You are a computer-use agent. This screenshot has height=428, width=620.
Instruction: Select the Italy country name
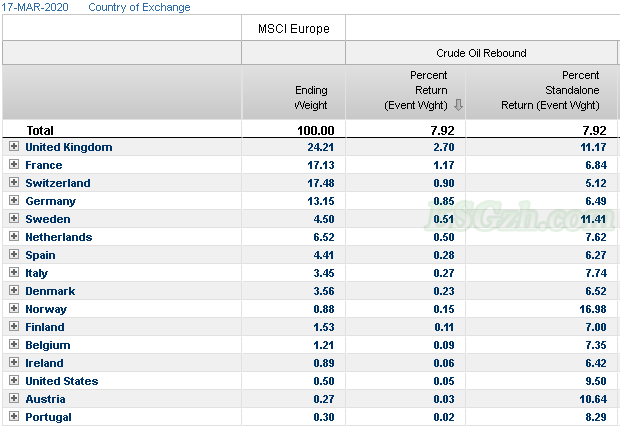(36, 273)
